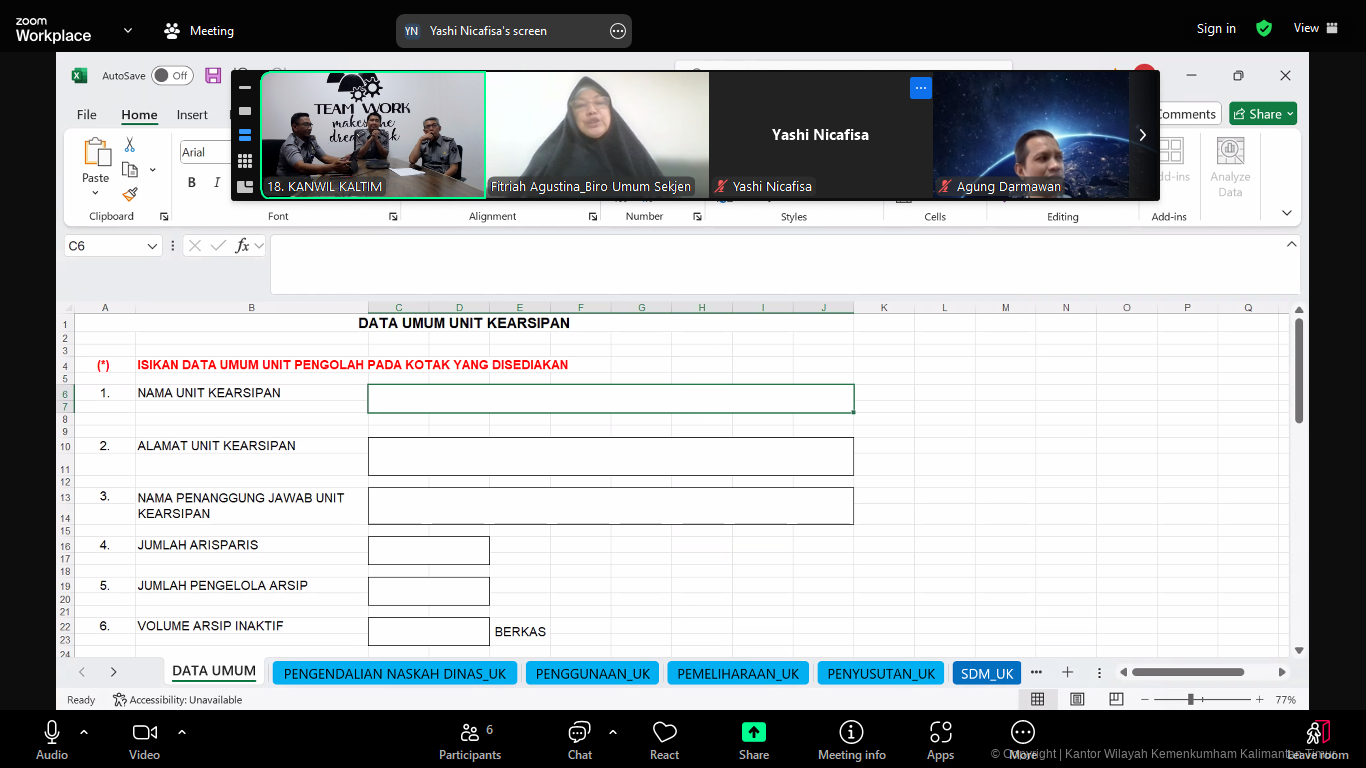Open Zoom React menu
This screenshot has height=768, width=1366.
pyautogui.click(x=665, y=740)
